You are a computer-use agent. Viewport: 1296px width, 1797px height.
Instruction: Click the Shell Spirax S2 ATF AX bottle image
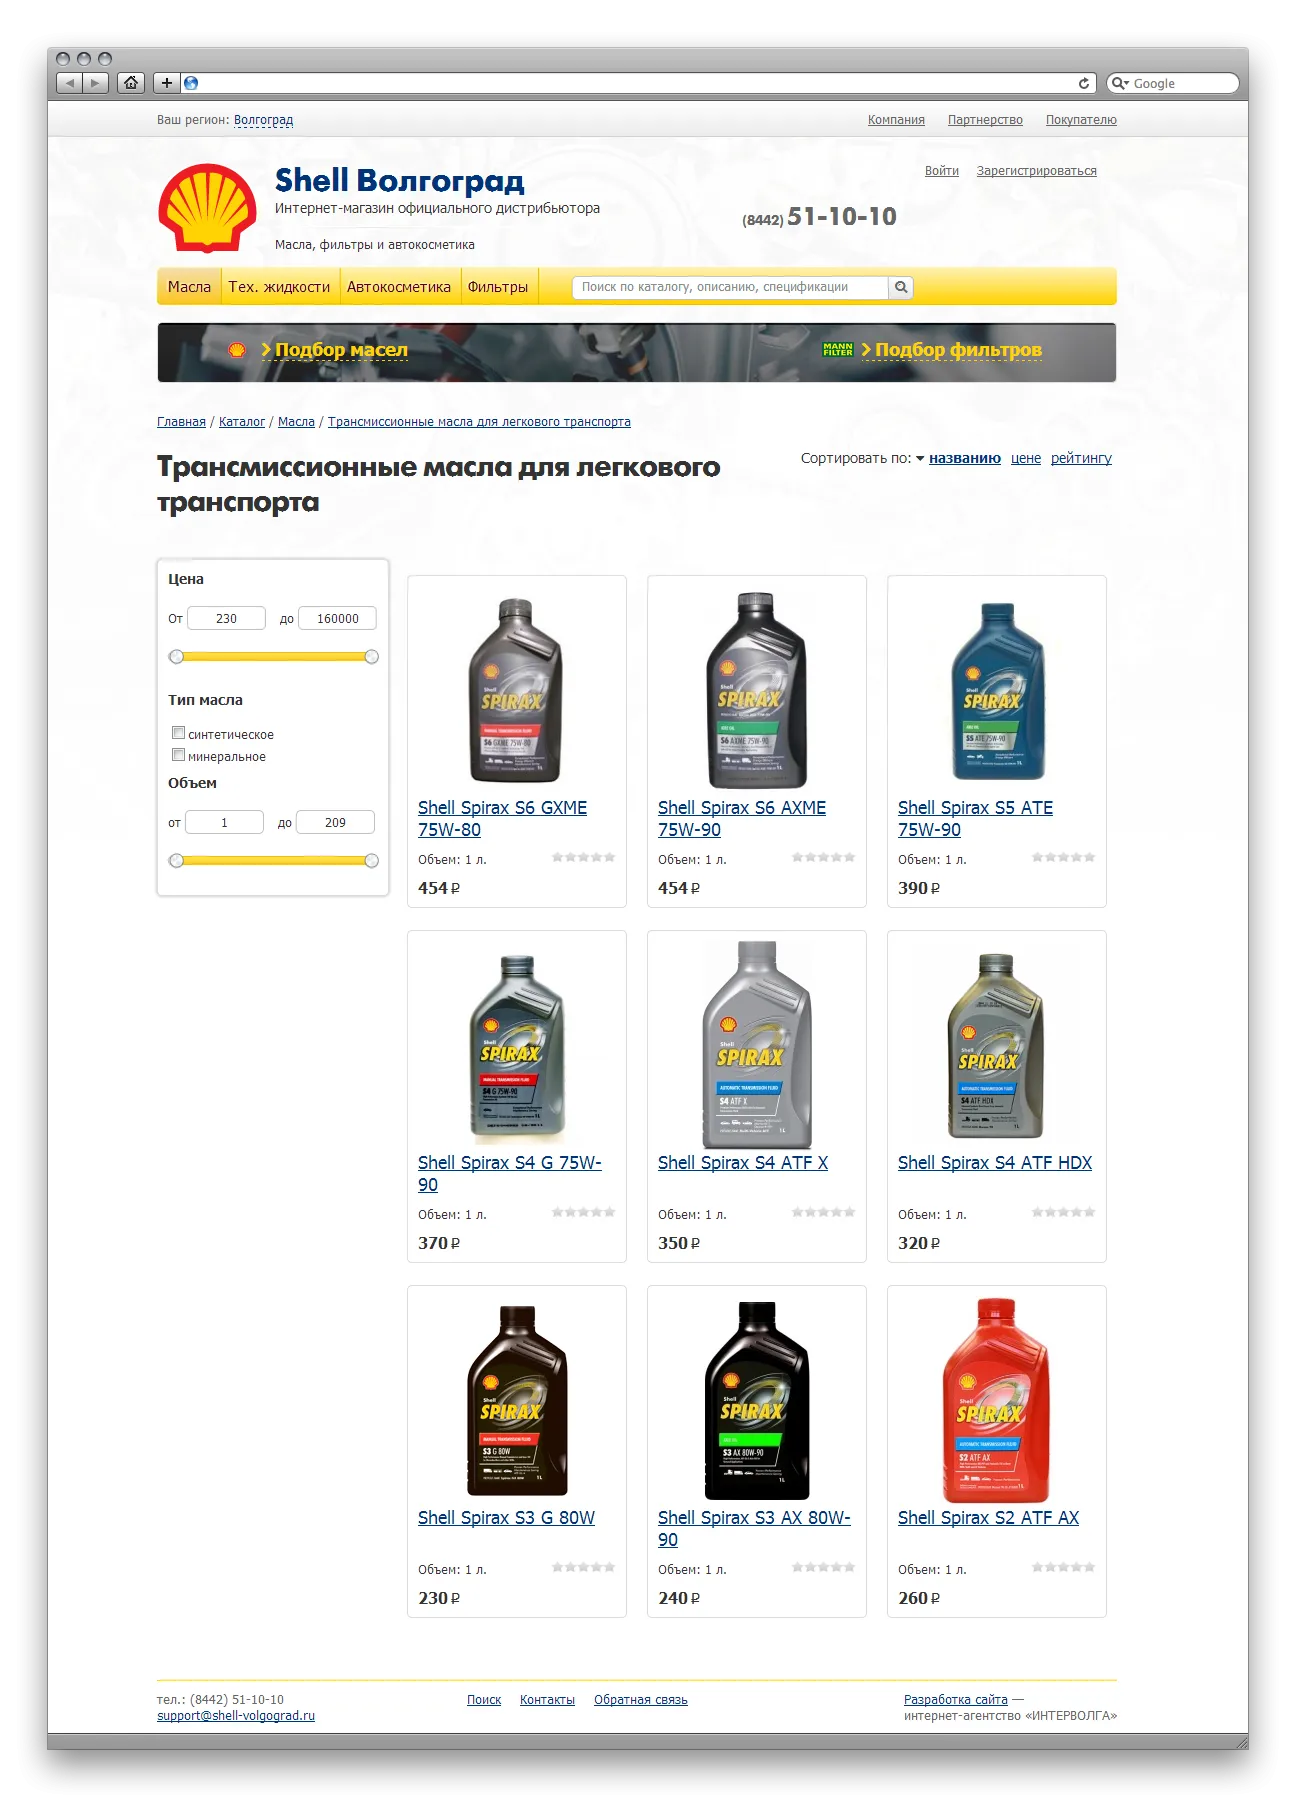coord(996,1399)
